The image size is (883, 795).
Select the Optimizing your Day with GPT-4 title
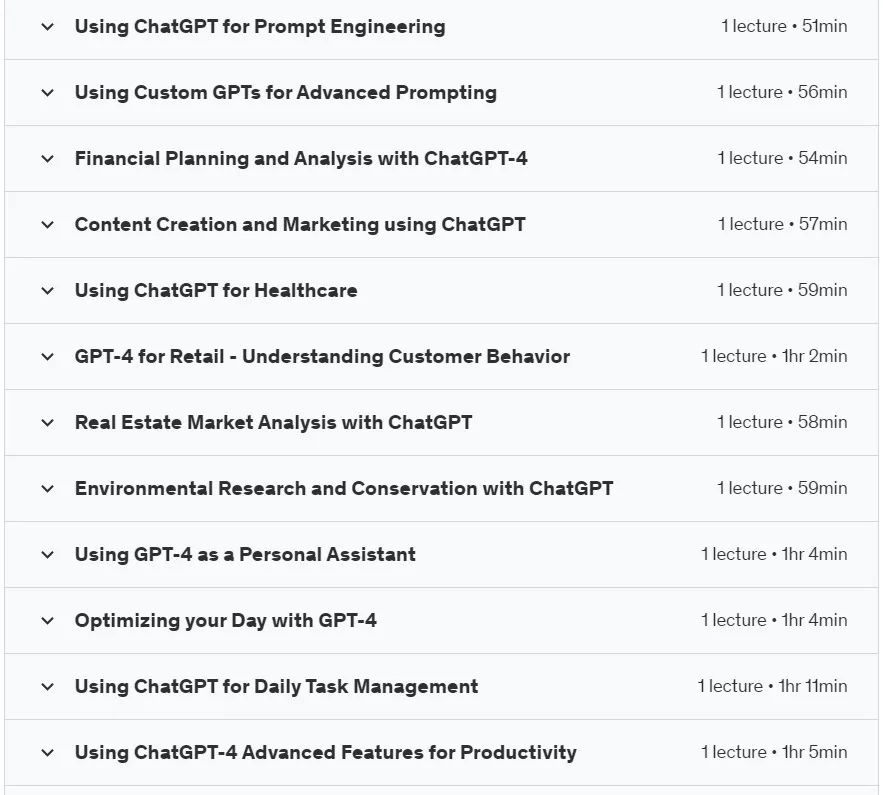[x=225, y=620]
